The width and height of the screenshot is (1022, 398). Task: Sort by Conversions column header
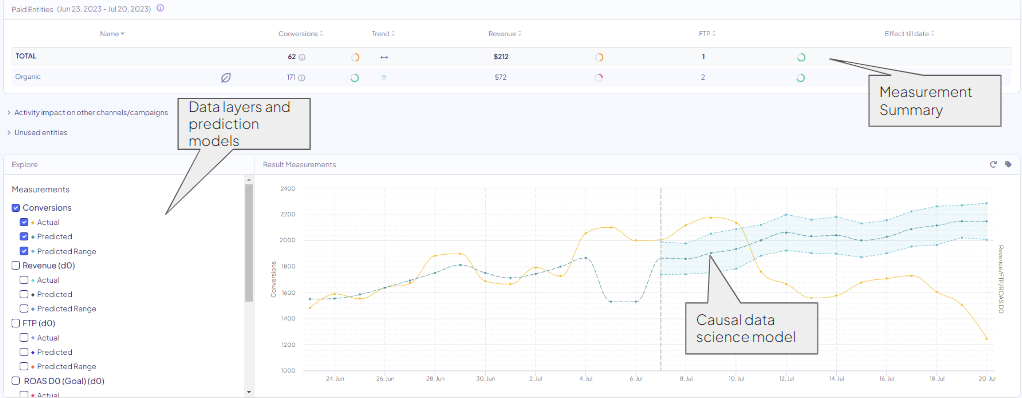point(300,33)
